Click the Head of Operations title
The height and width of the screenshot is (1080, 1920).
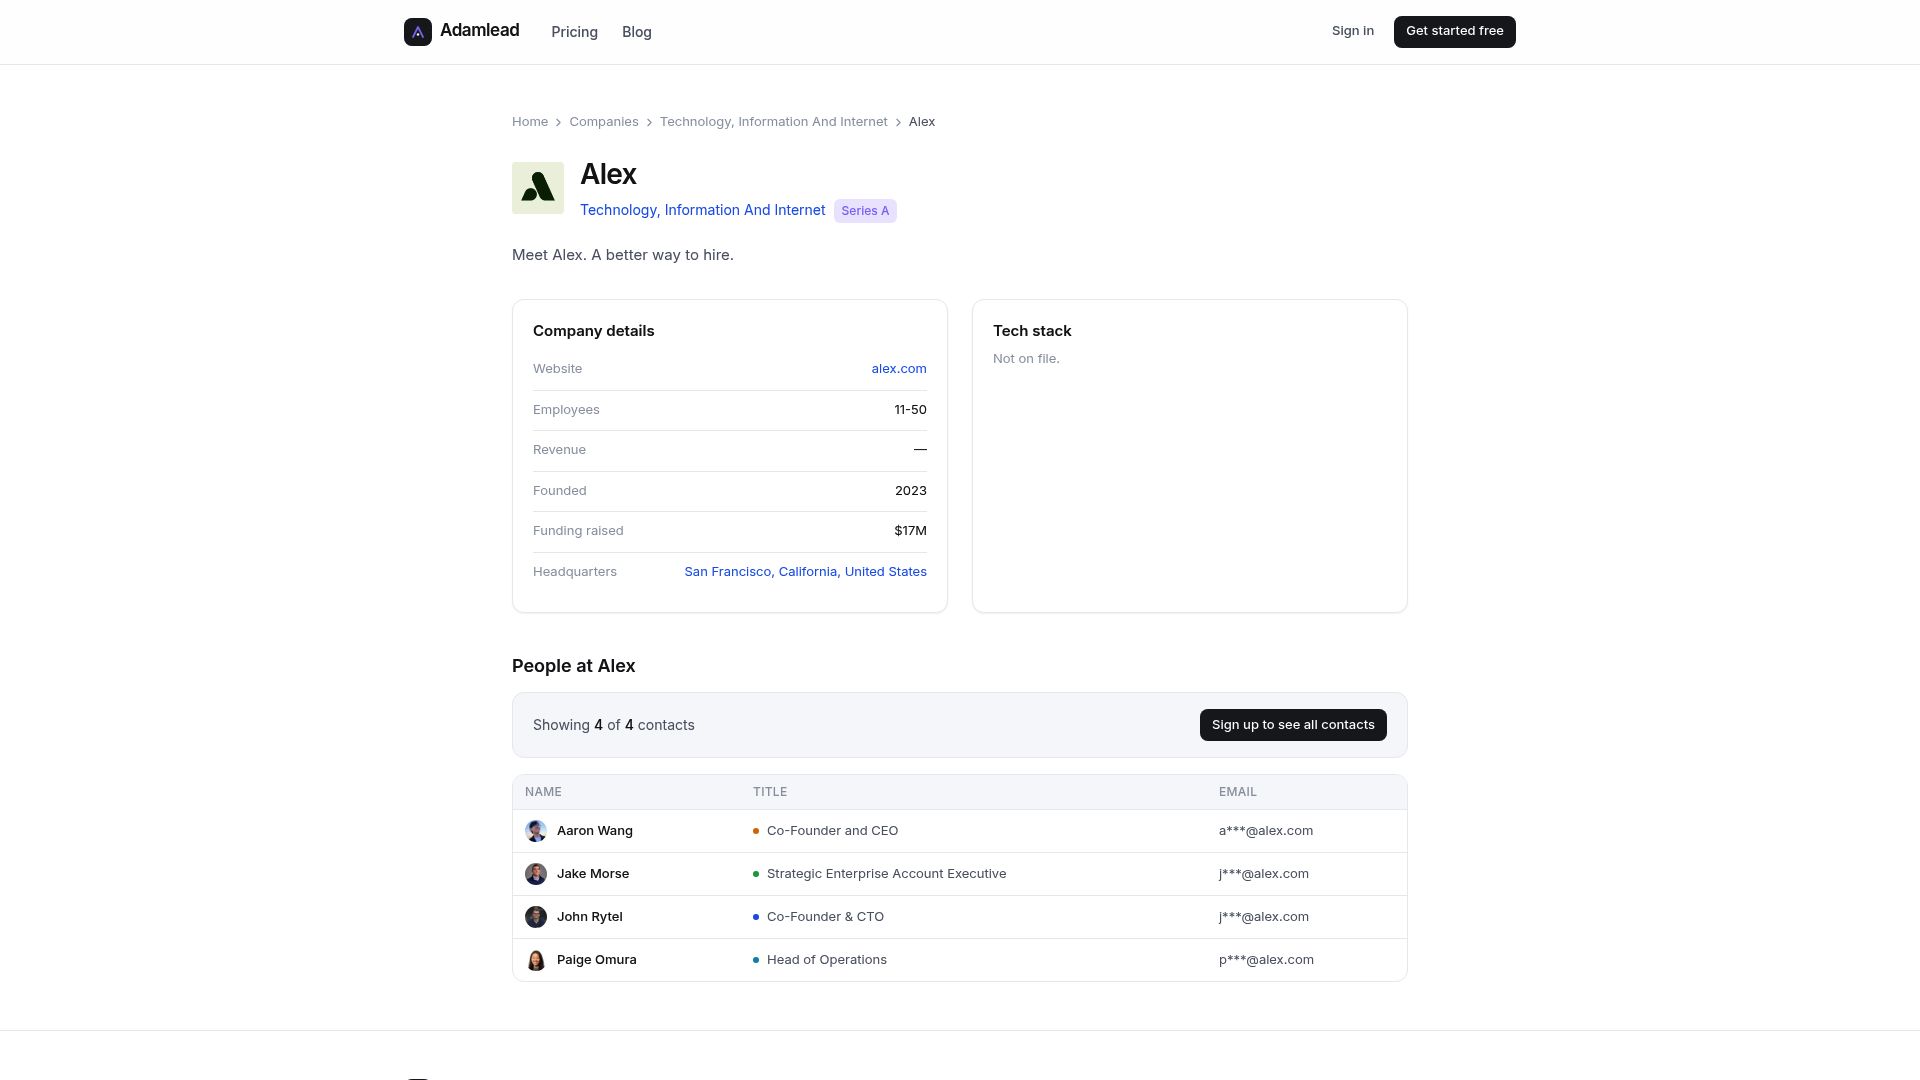click(x=827, y=960)
